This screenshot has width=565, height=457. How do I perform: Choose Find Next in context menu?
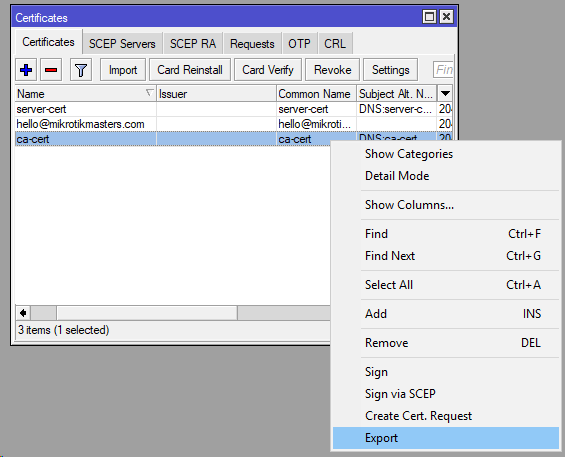pos(445,256)
